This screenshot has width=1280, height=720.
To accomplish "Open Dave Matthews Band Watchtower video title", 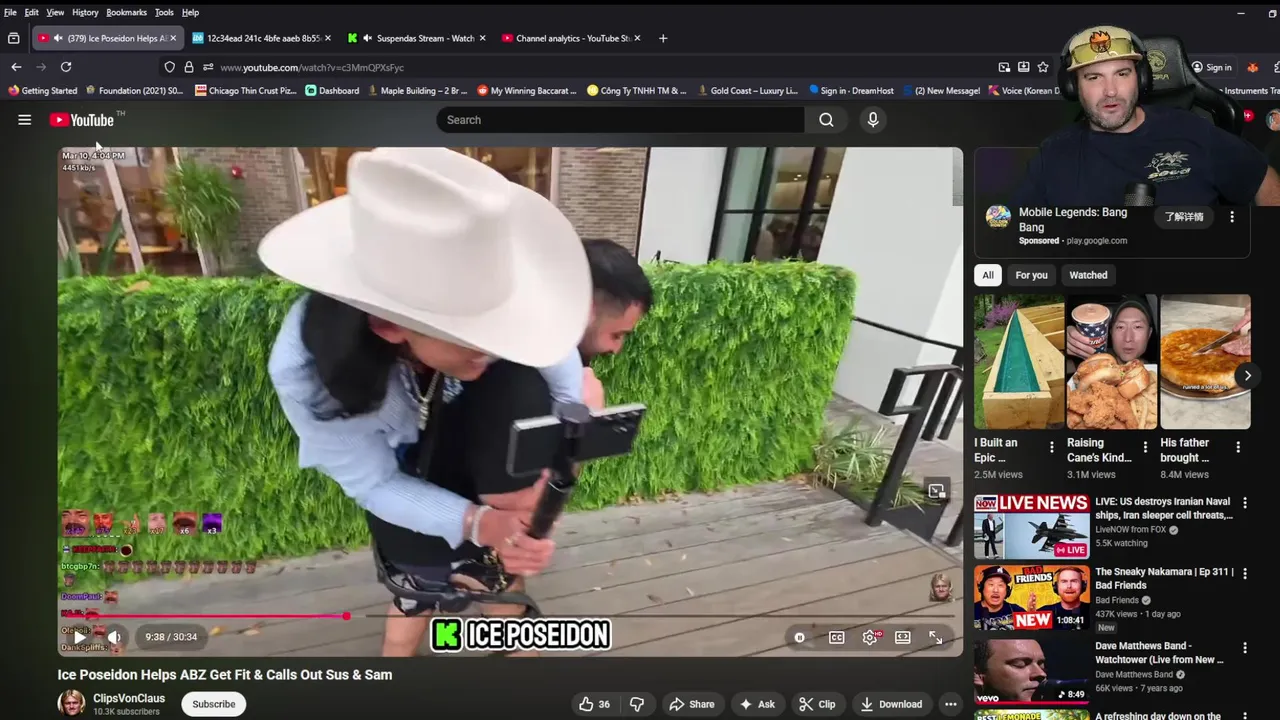I will pyautogui.click(x=1159, y=653).
